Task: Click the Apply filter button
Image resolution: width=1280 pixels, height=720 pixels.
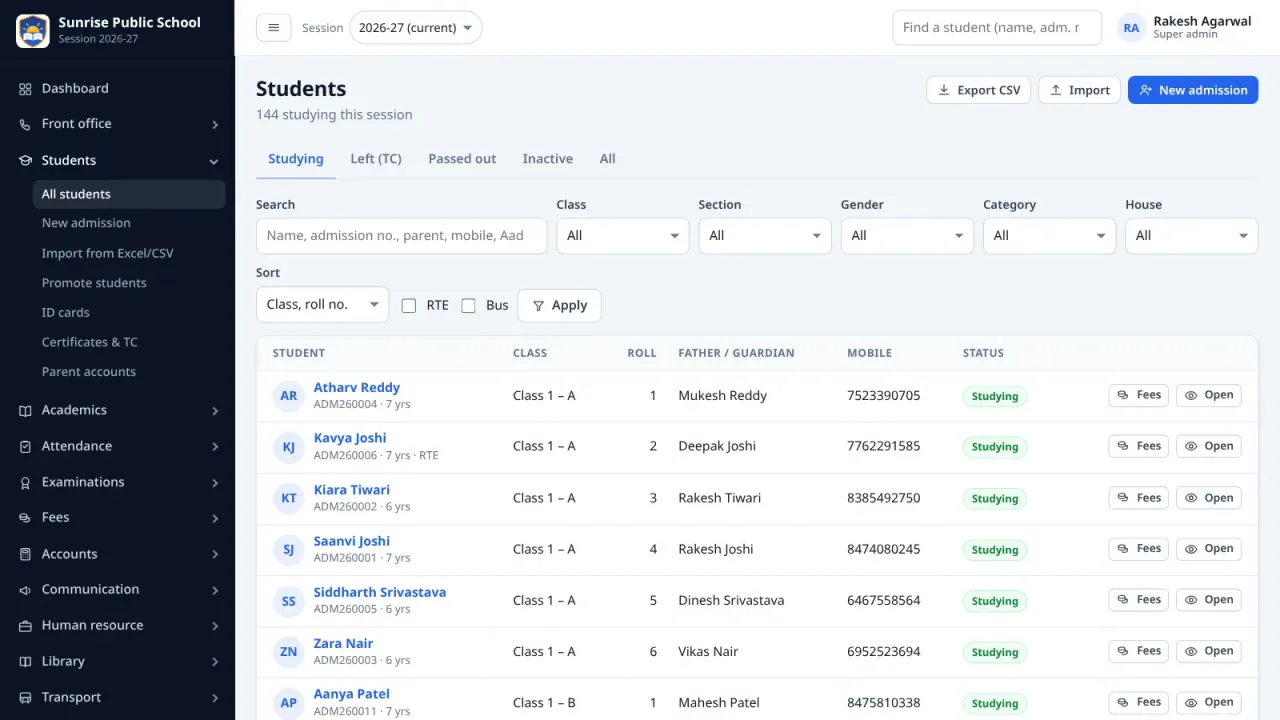Action: click(559, 306)
